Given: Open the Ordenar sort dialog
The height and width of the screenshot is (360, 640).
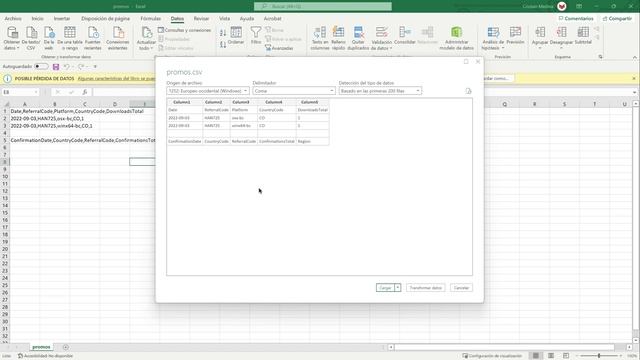Looking at the screenshot, I should (x=236, y=35).
